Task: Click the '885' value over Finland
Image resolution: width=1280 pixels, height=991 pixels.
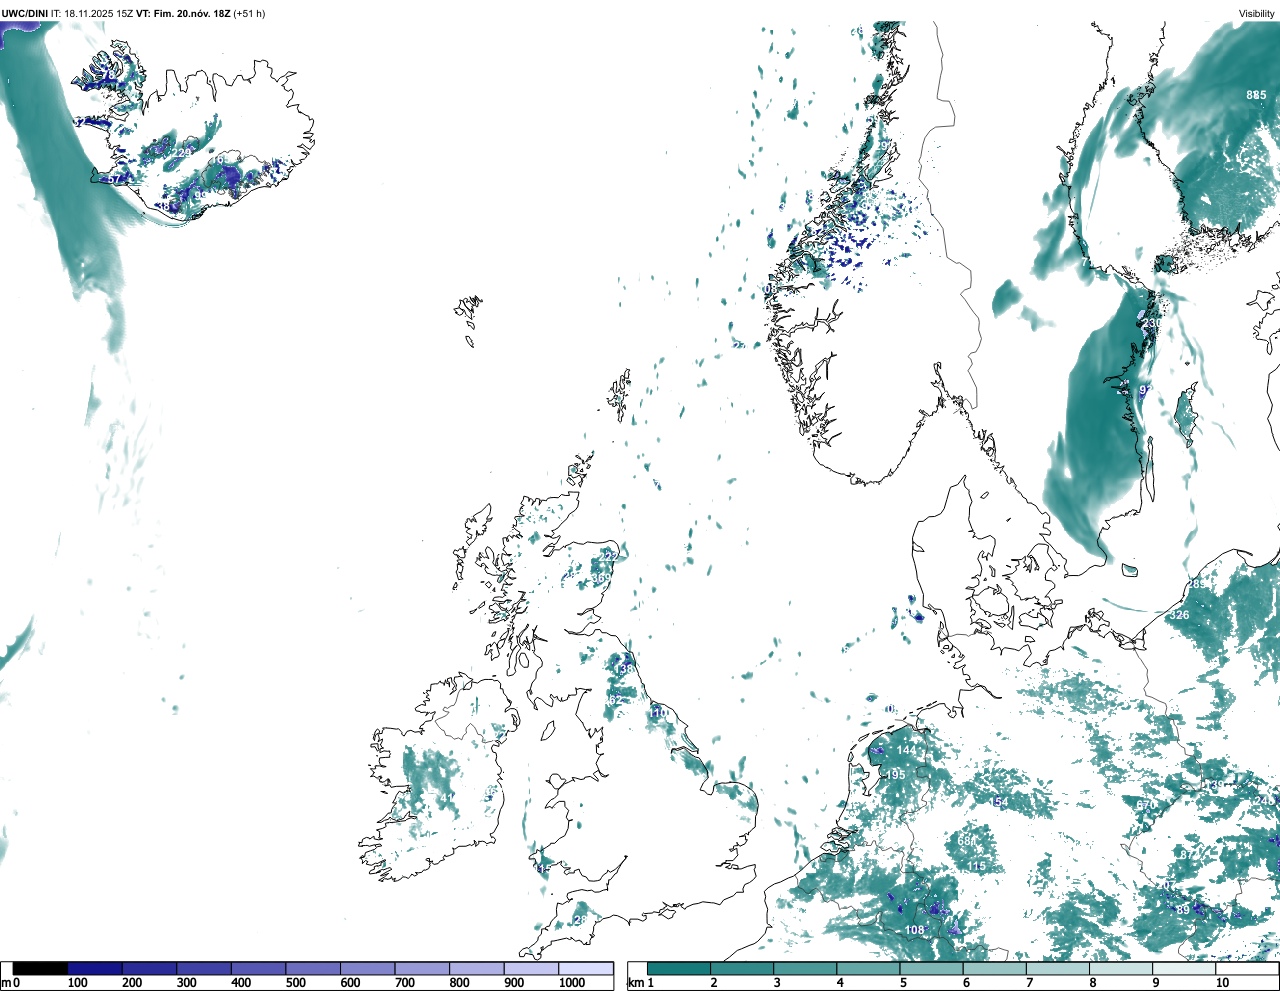Action: [1256, 95]
